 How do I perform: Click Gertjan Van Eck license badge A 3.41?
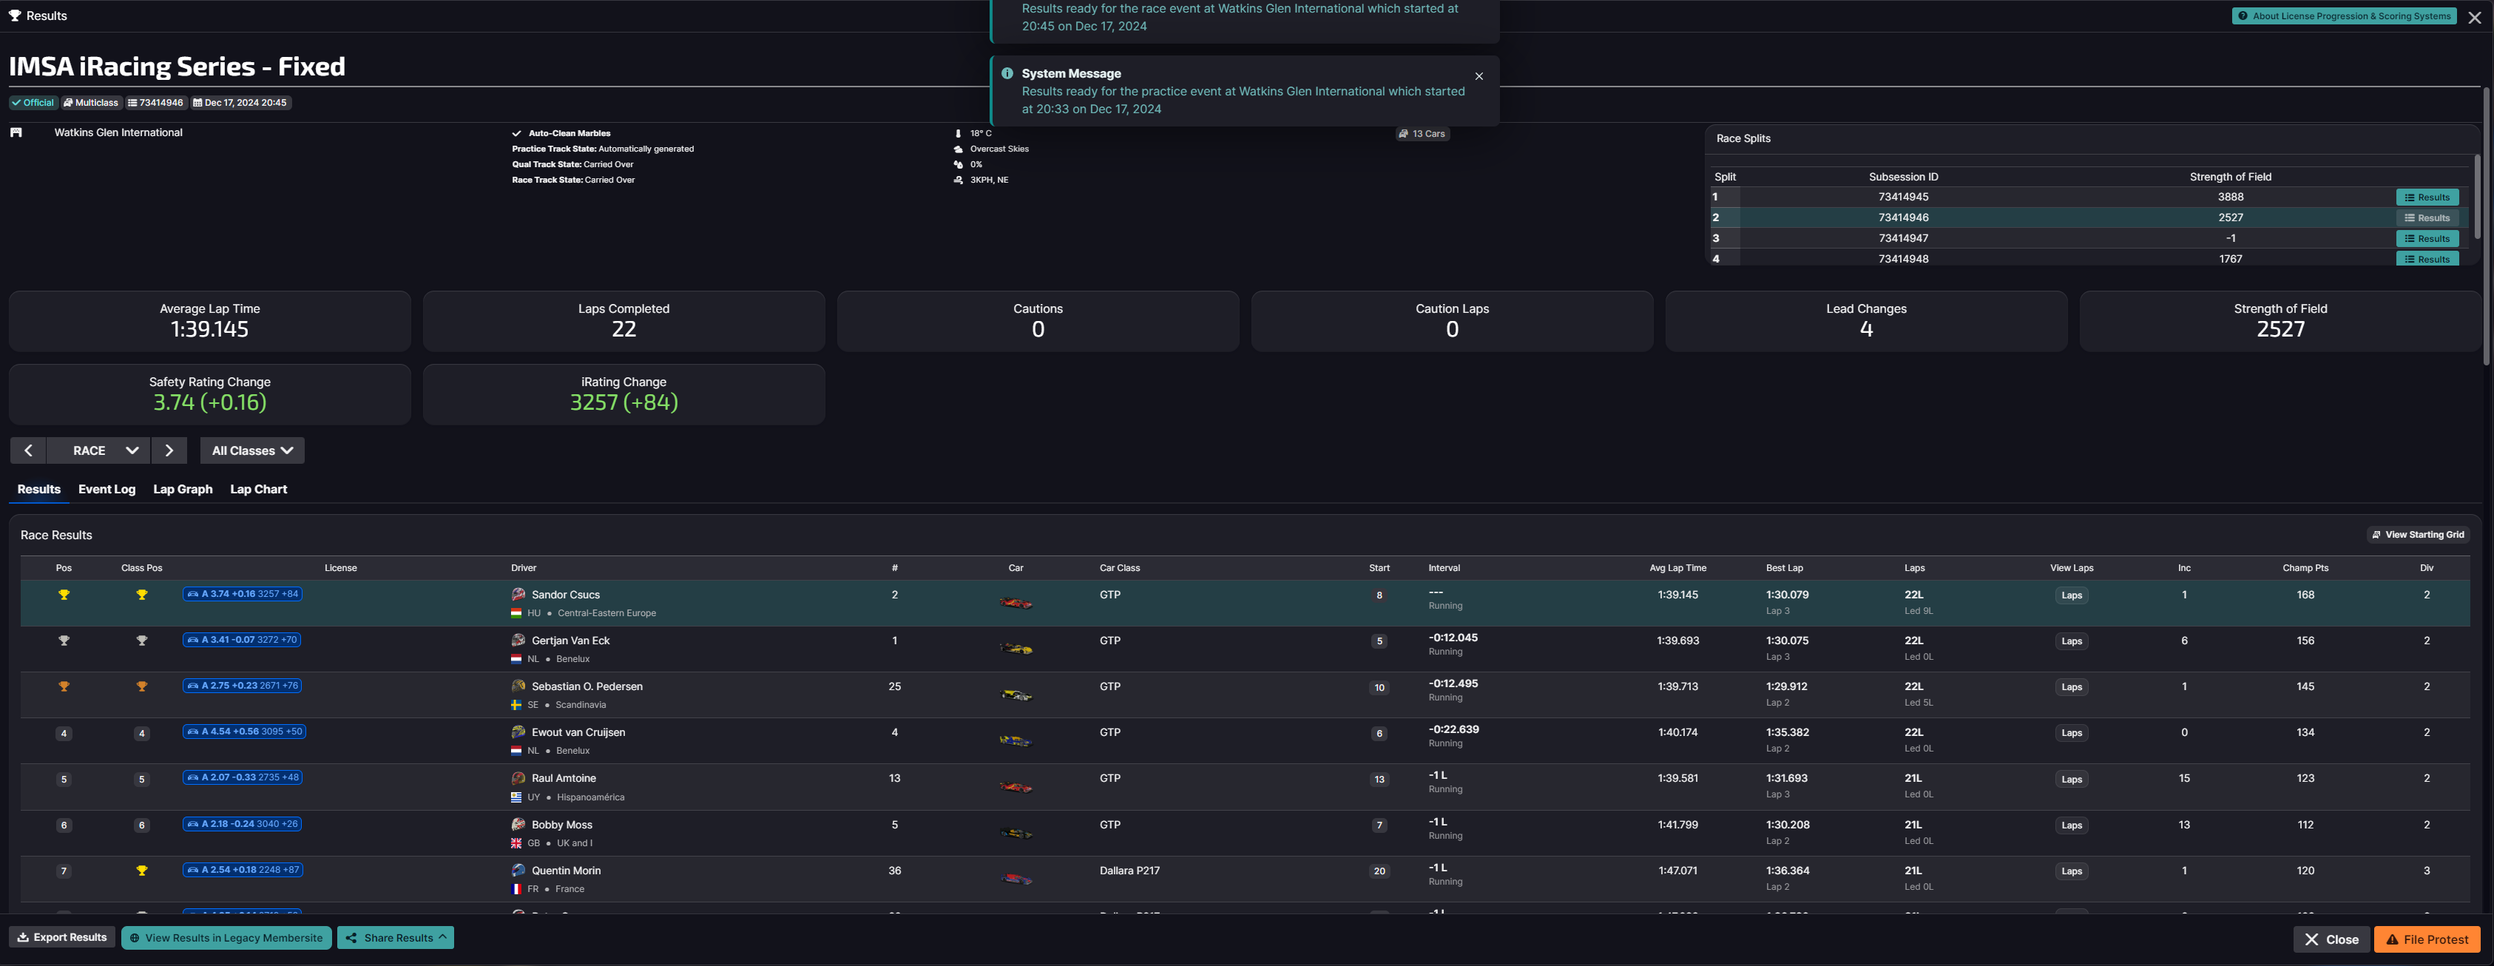click(x=242, y=640)
